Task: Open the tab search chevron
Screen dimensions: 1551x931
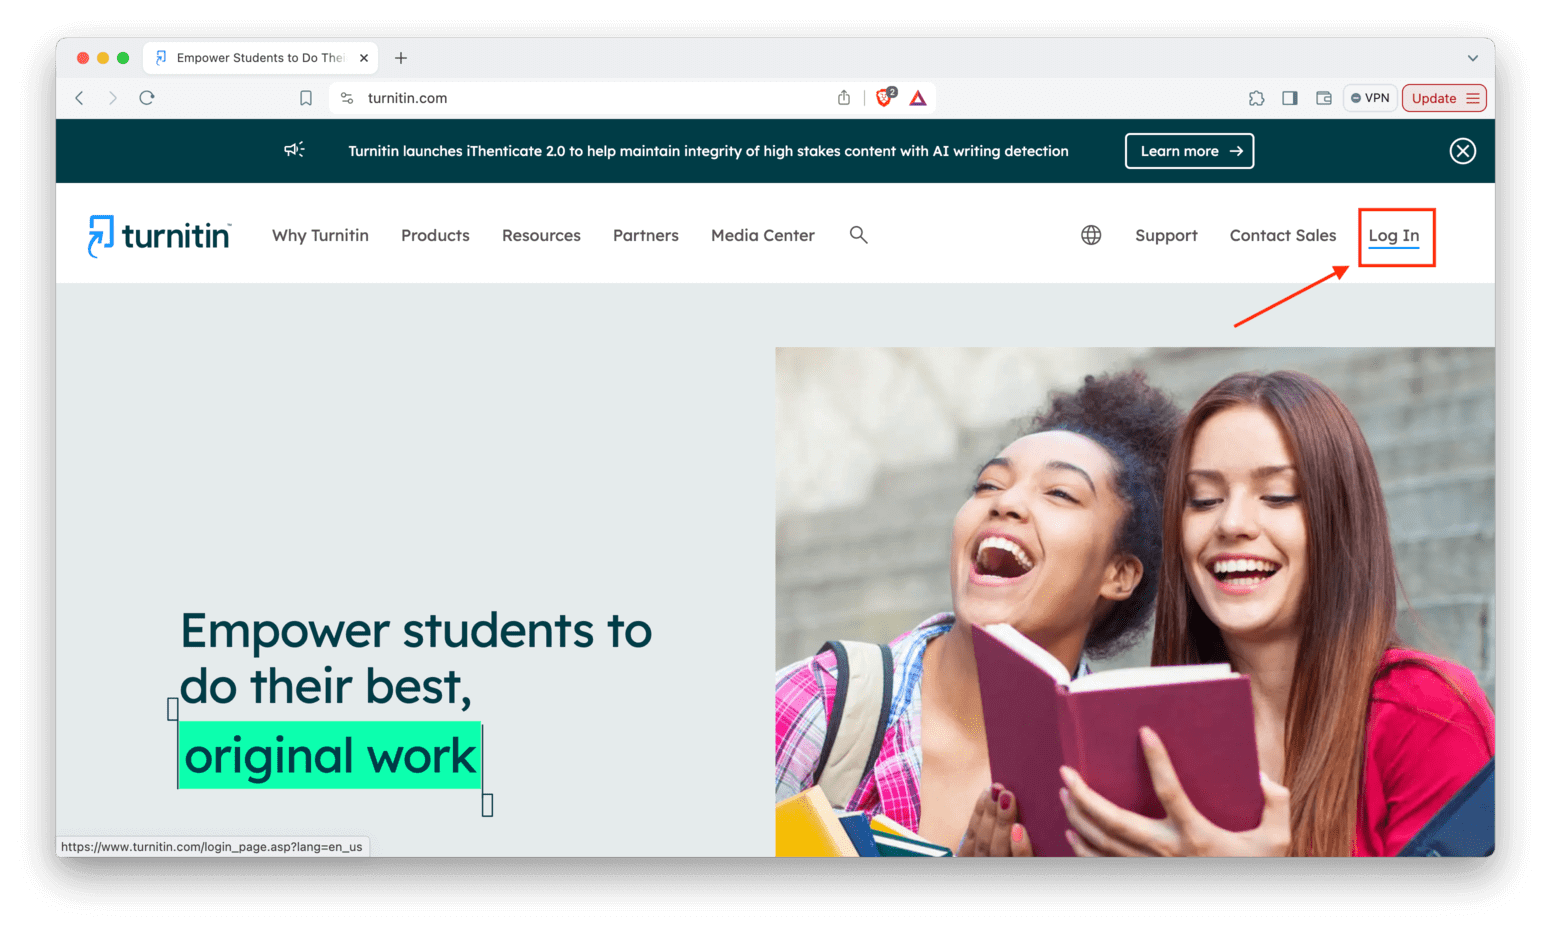Action: click(x=1472, y=57)
